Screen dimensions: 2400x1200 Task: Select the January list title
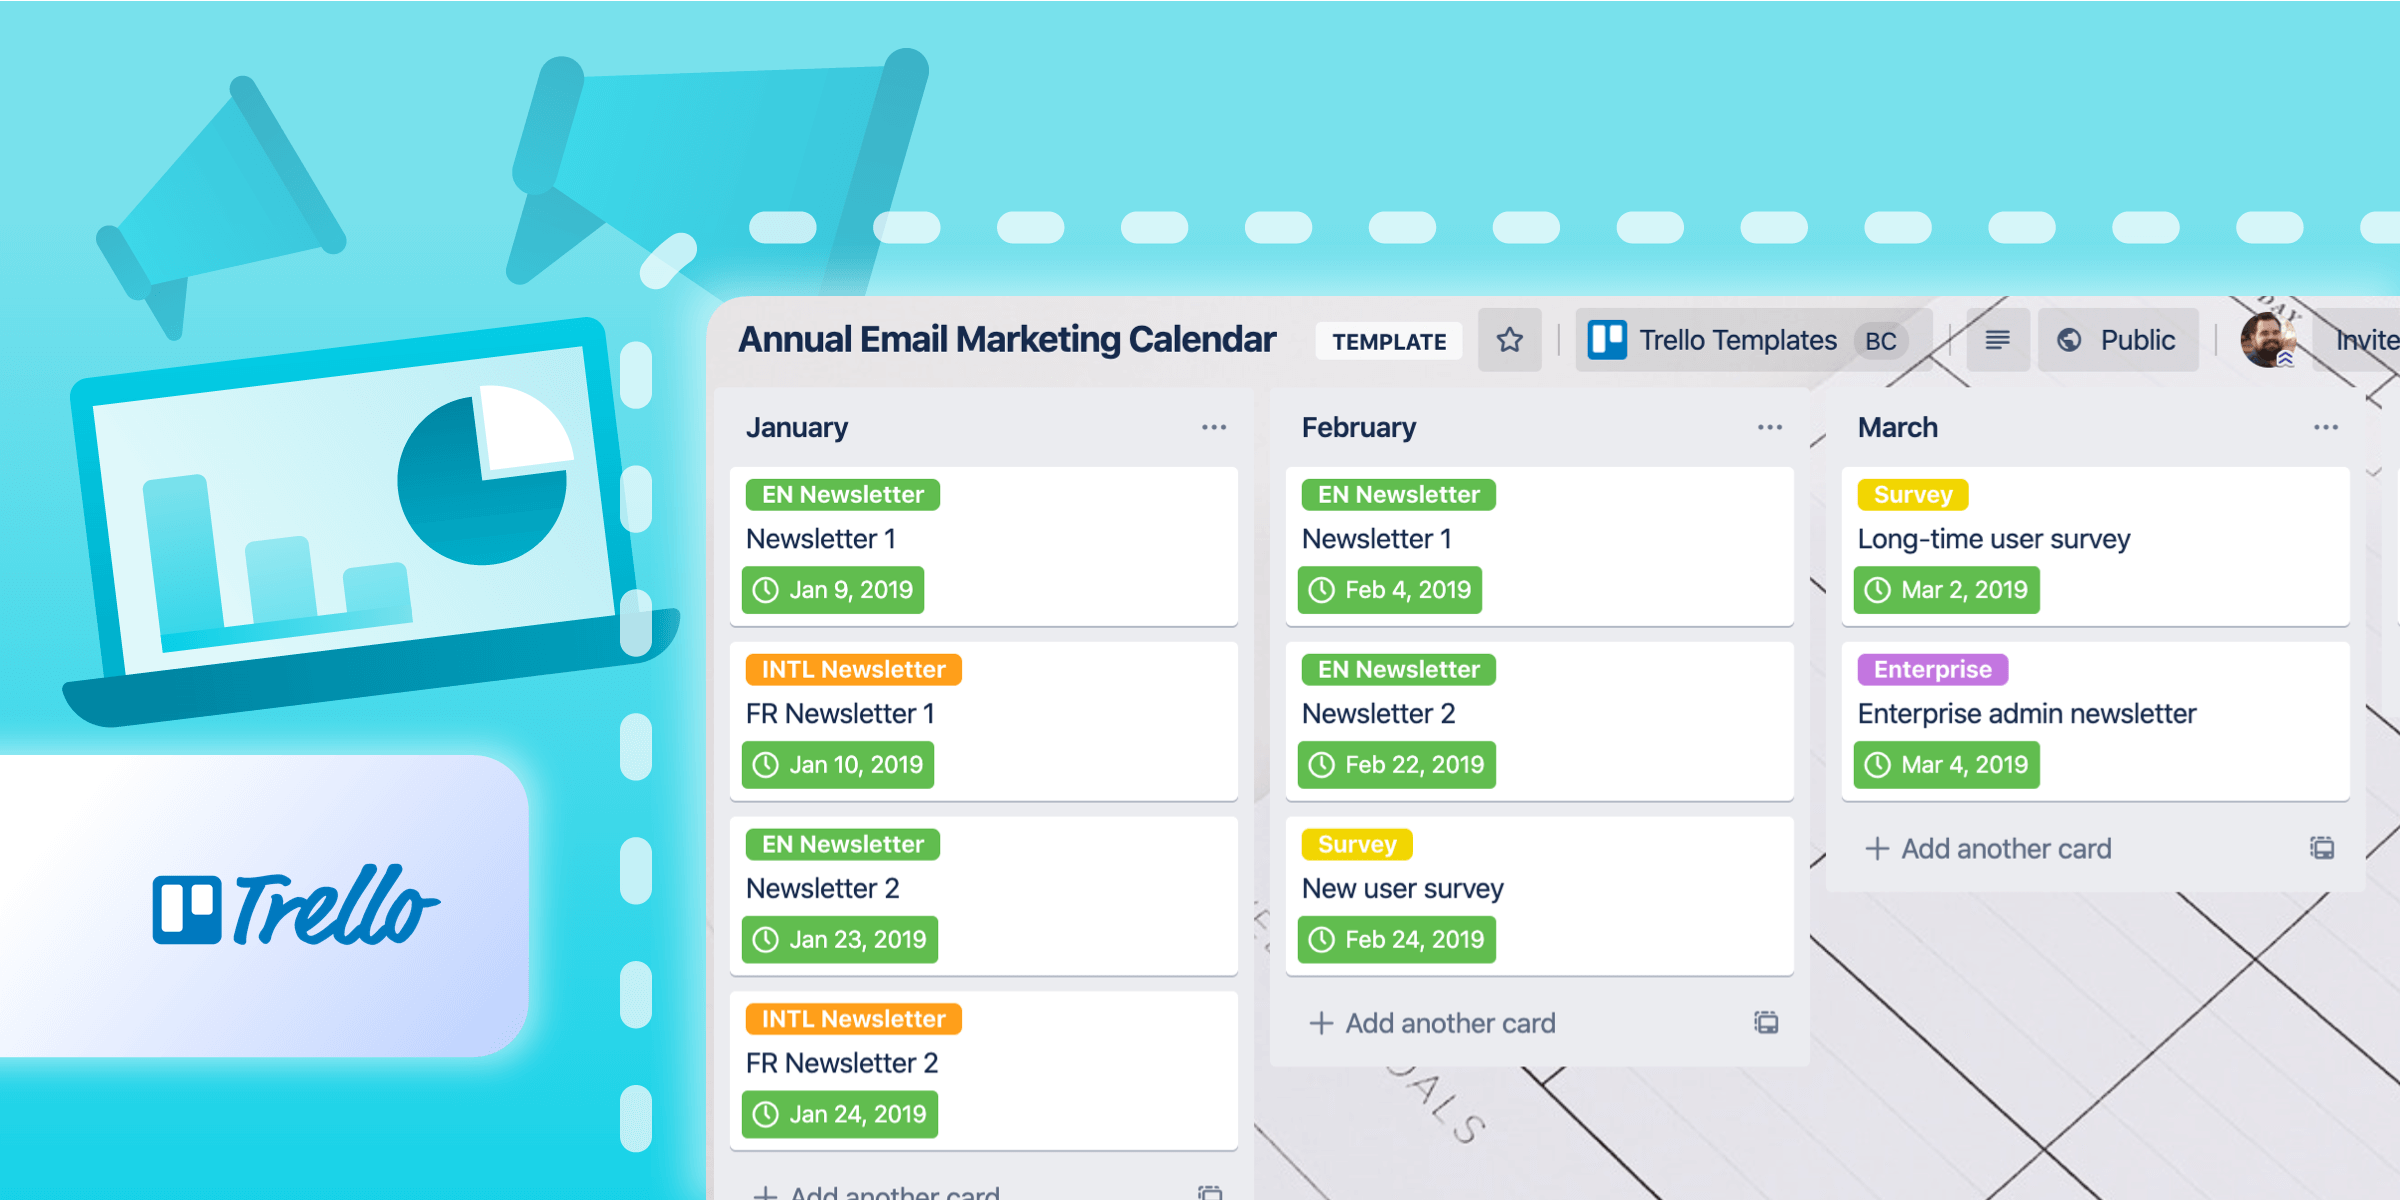[797, 427]
